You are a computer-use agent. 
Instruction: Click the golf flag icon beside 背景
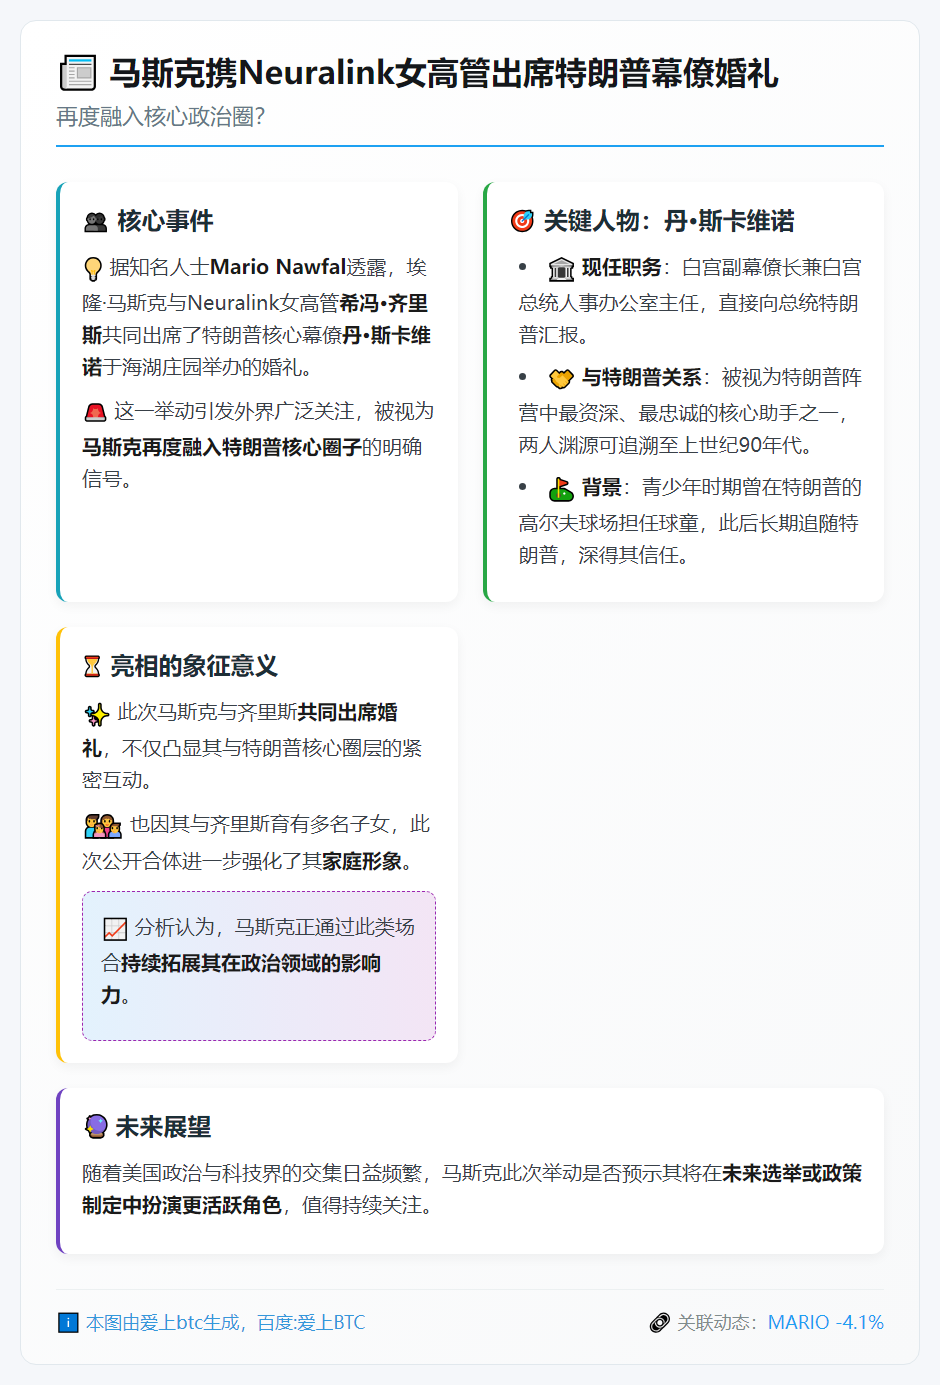point(561,488)
